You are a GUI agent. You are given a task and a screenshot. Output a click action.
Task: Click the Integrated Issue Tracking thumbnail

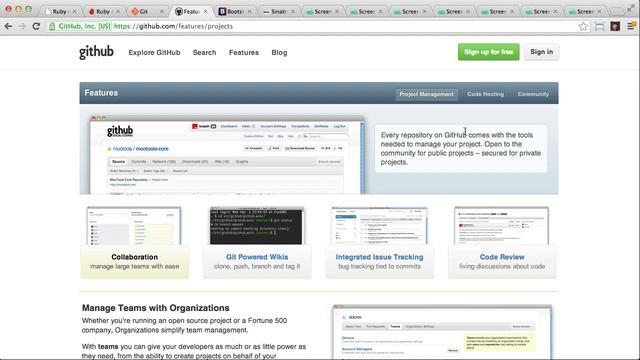click(379, 226)
